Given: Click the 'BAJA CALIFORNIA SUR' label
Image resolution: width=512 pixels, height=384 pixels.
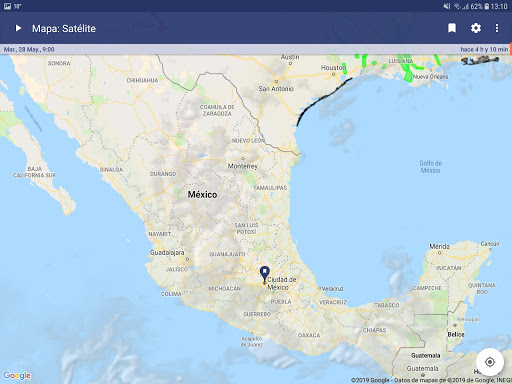Looking at the screenshot, I should [34, 172].
